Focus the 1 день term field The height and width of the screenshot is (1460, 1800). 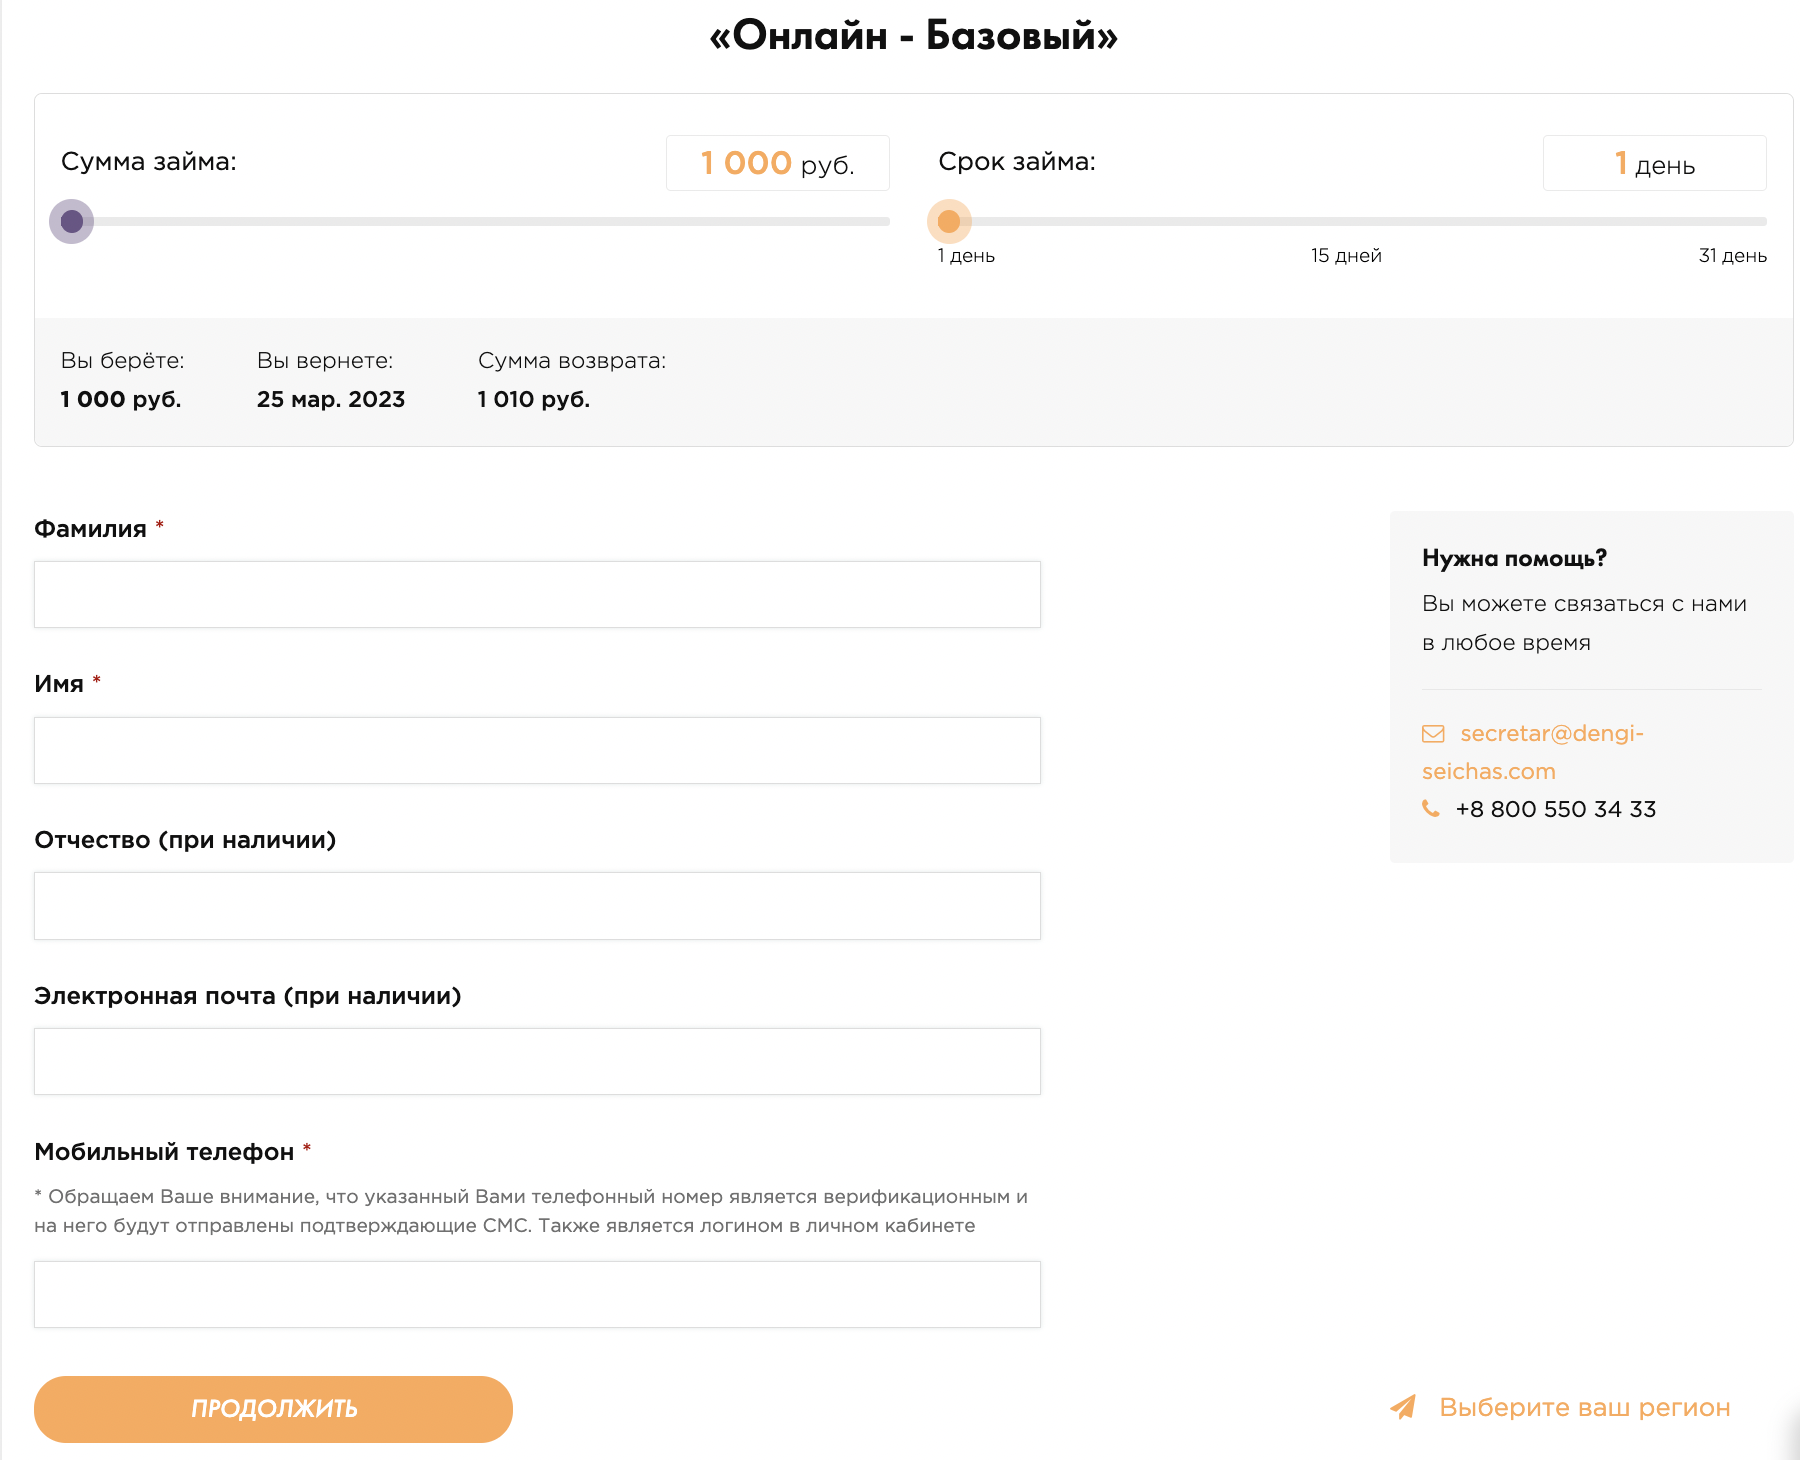tap(1655, 163)
